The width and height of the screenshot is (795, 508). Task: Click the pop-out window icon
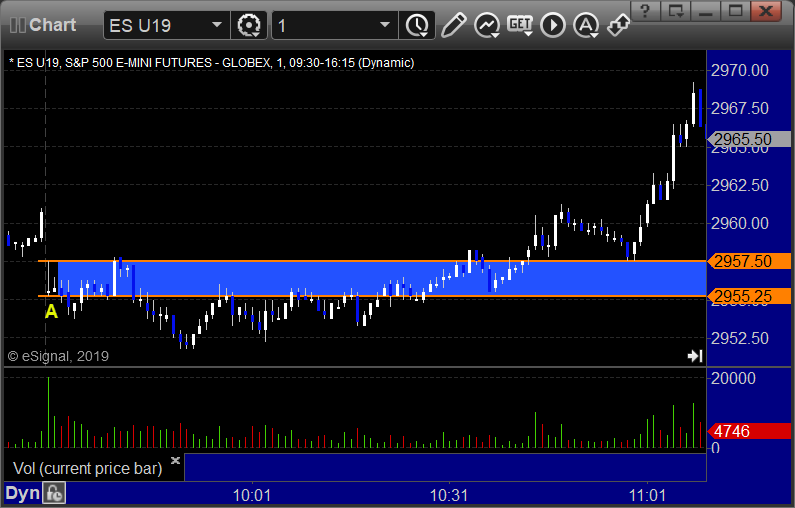click(675, 11)
